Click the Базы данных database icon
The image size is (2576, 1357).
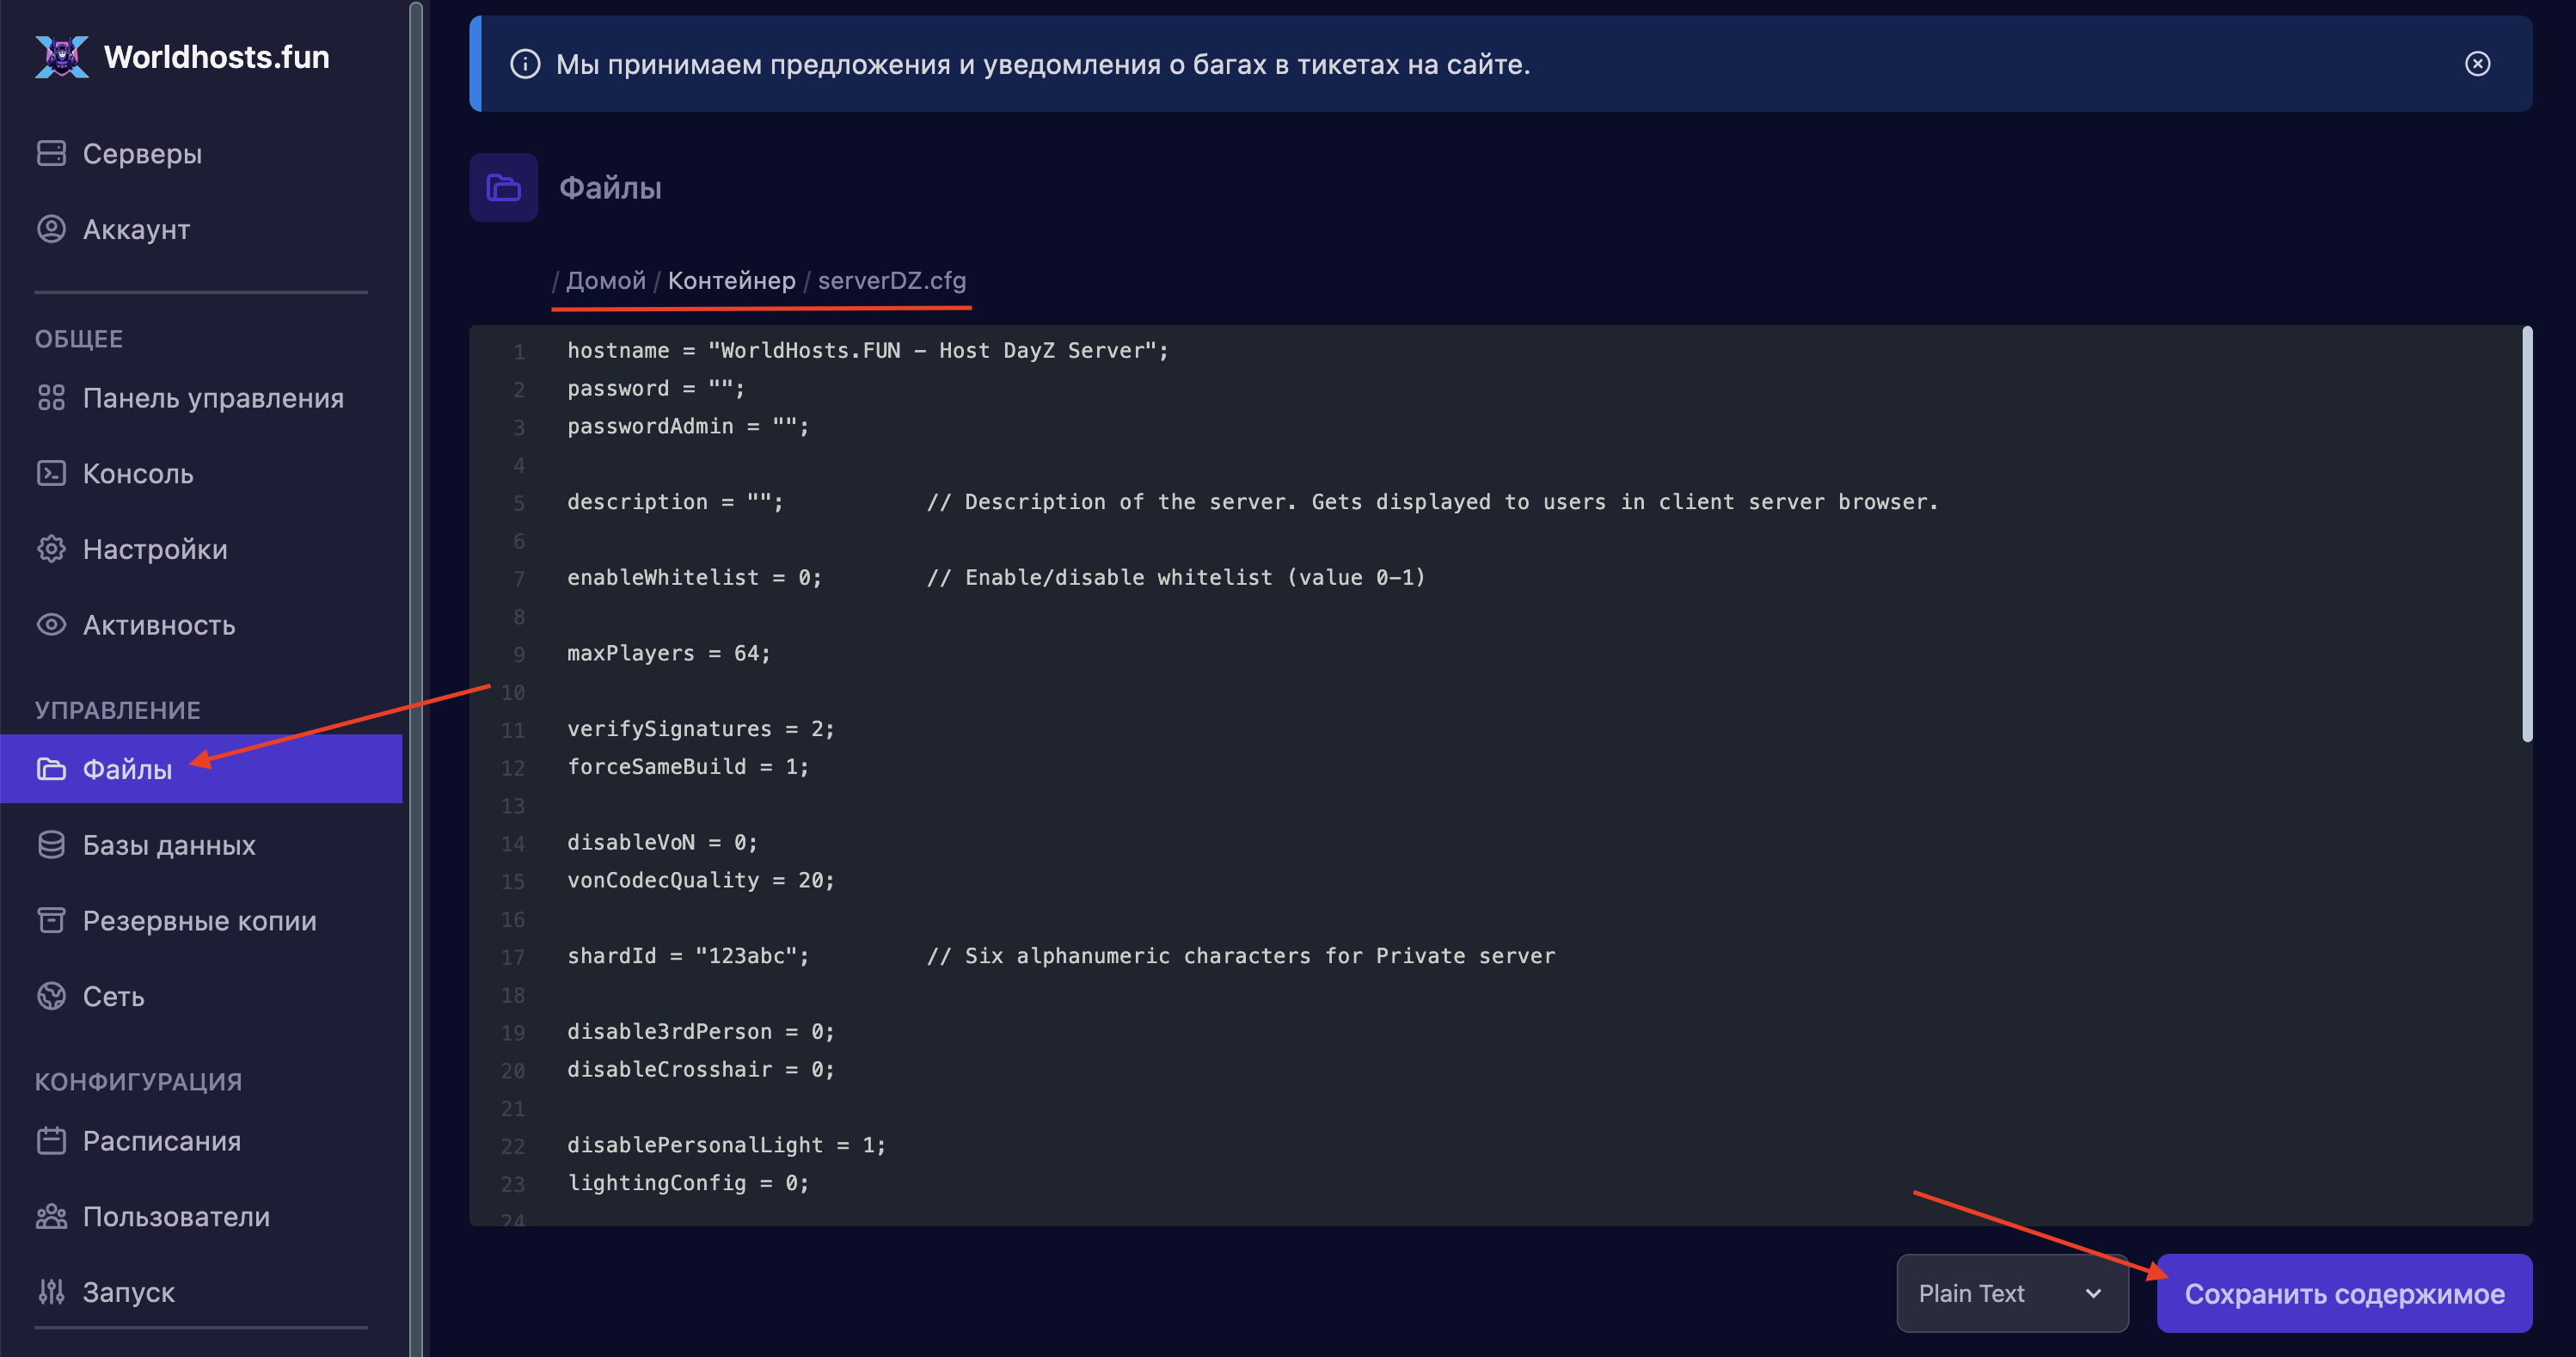51,845
